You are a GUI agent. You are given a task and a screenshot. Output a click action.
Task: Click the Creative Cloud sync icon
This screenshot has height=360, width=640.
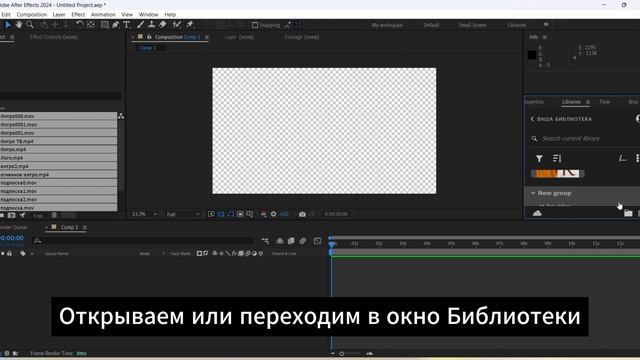coord(537,213)
